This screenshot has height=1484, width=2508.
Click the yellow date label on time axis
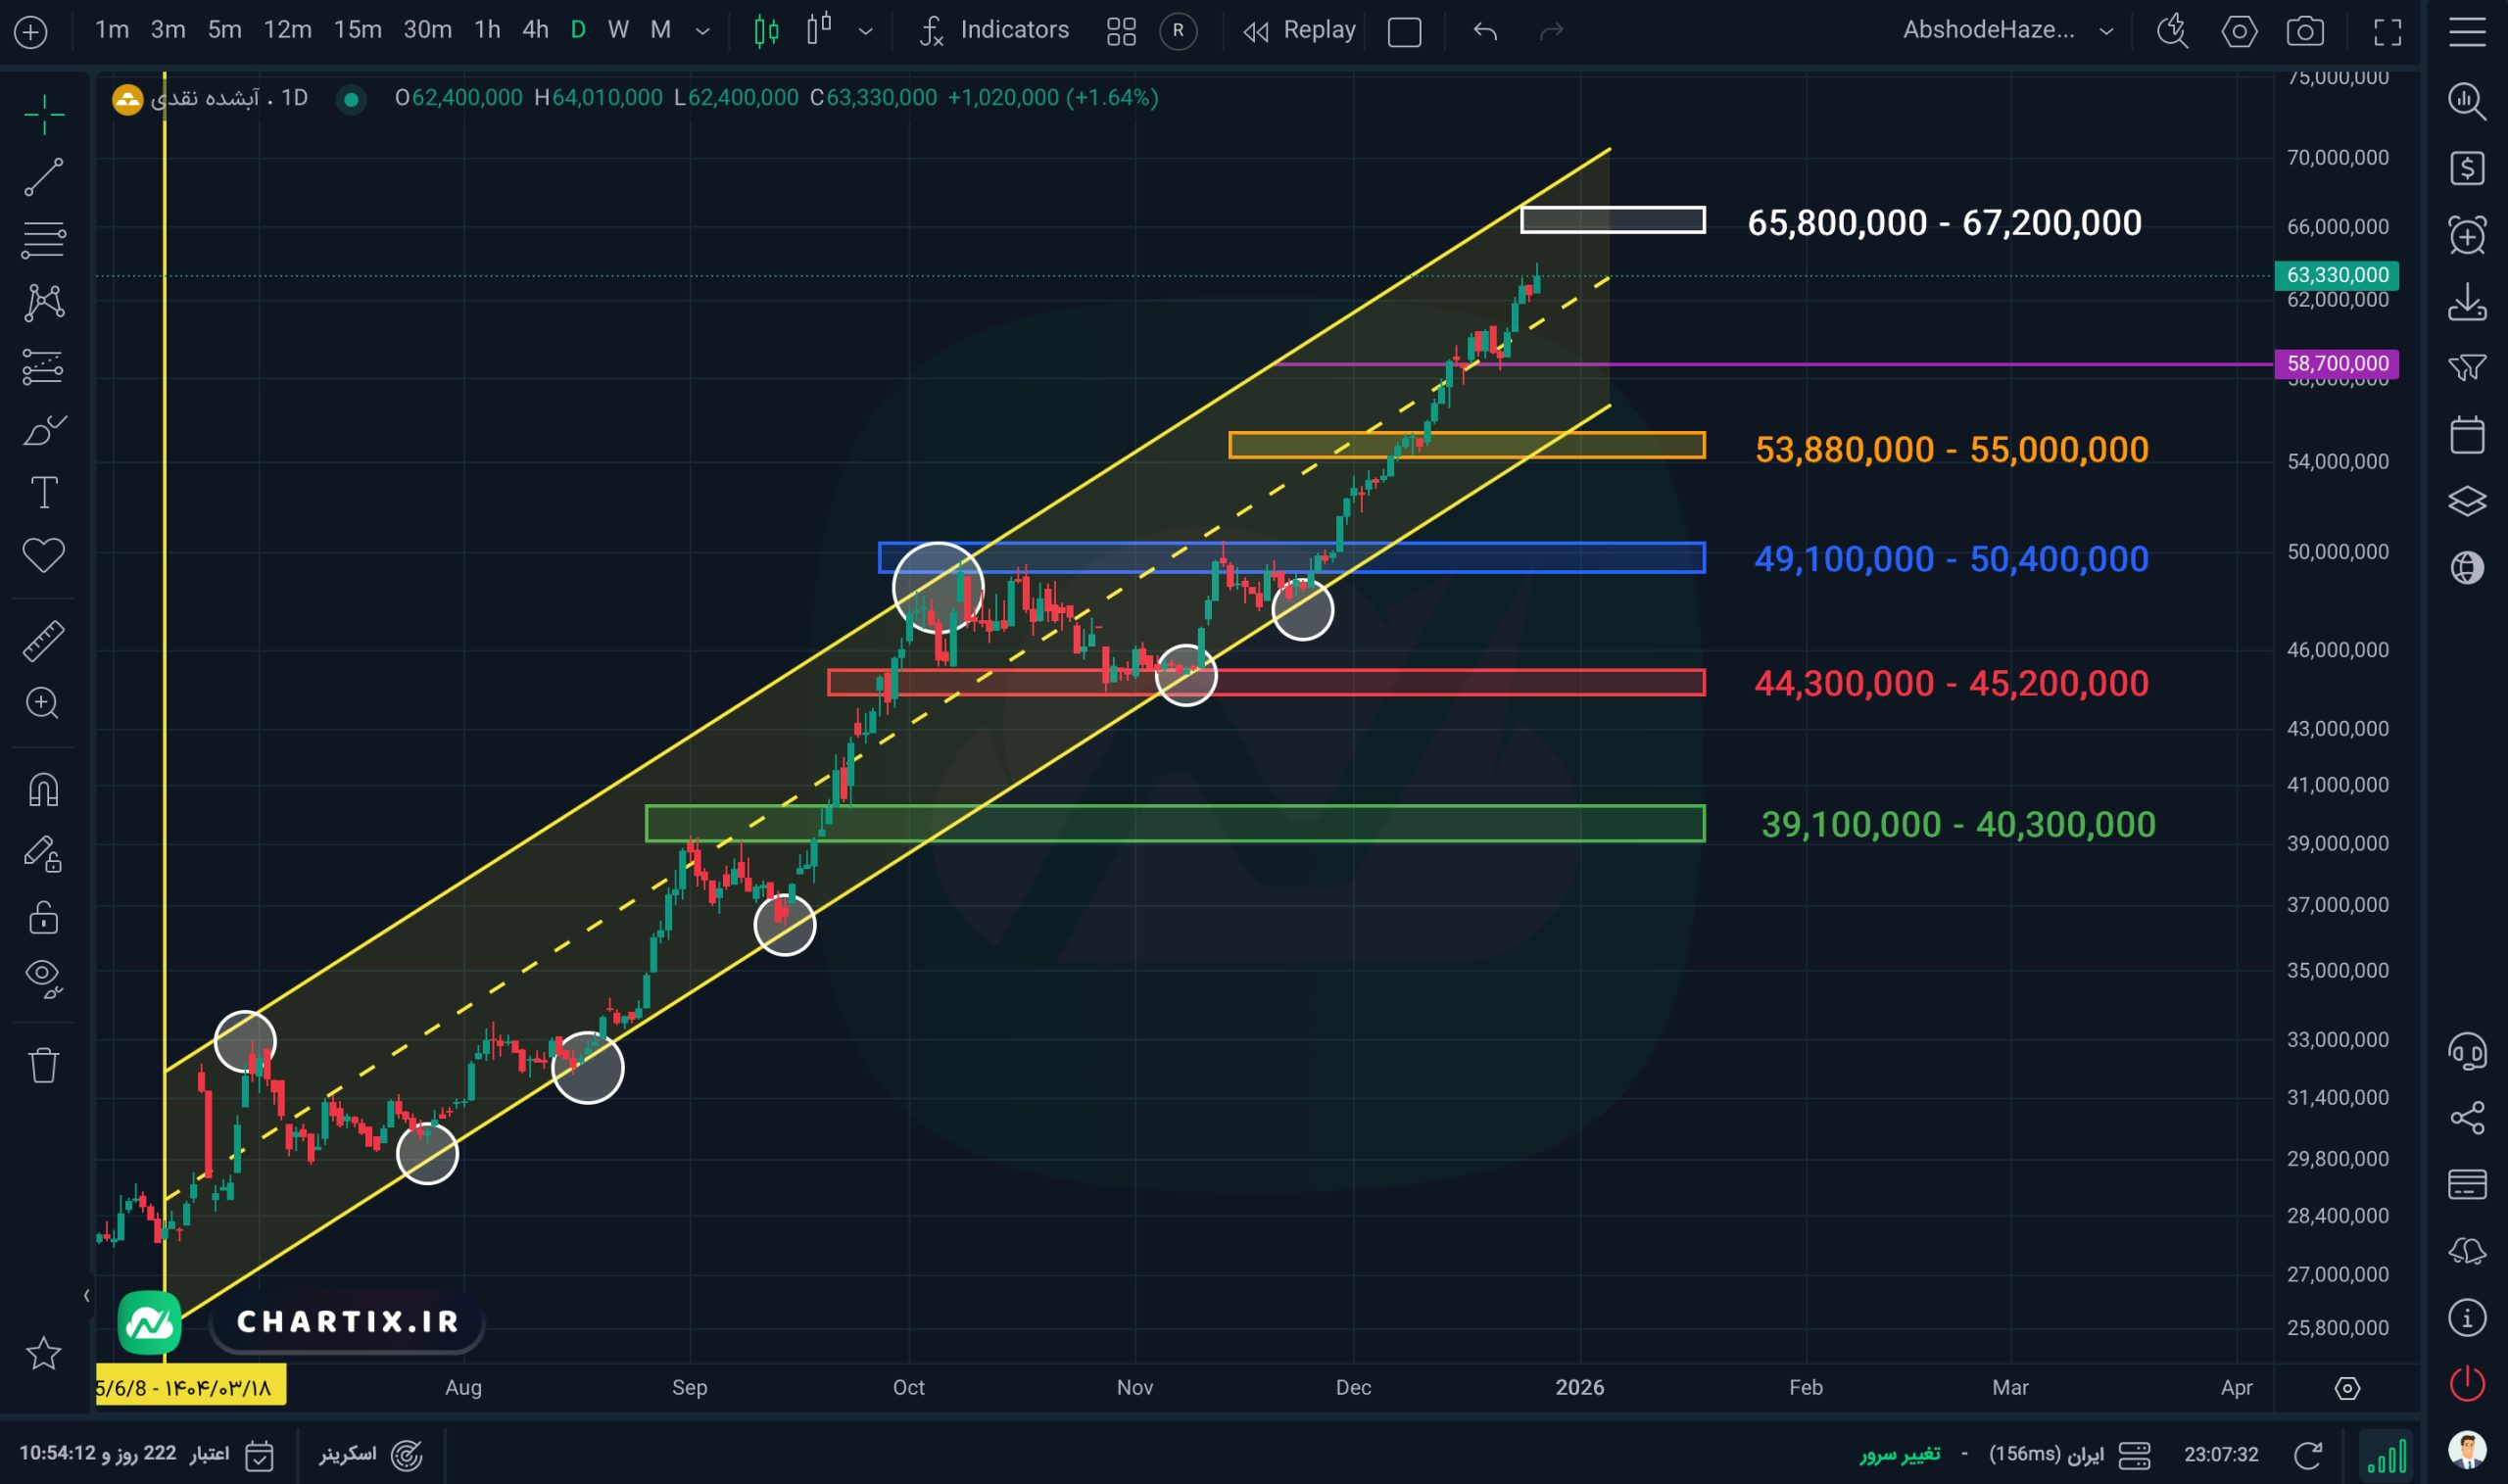click(190, 1386)
